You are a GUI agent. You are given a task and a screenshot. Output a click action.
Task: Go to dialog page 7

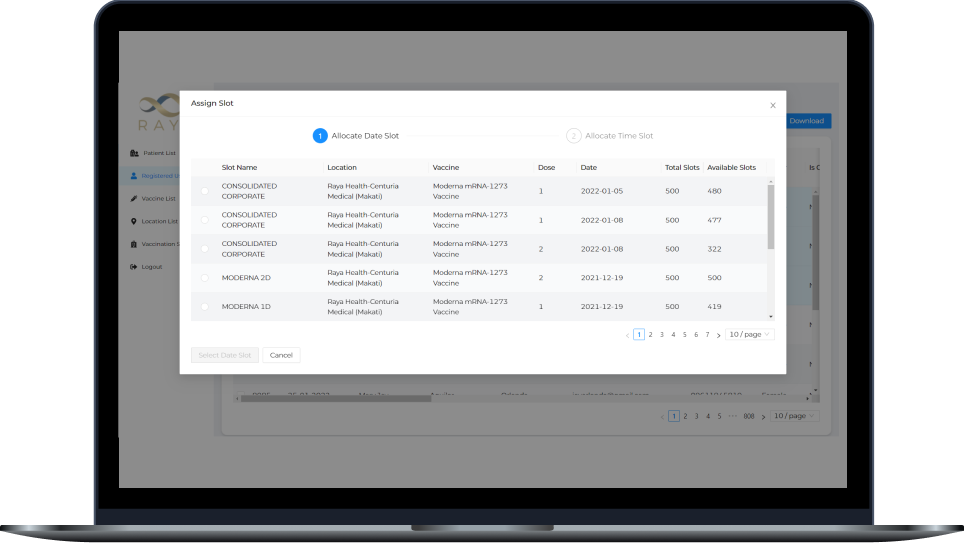tap(707, 335)
